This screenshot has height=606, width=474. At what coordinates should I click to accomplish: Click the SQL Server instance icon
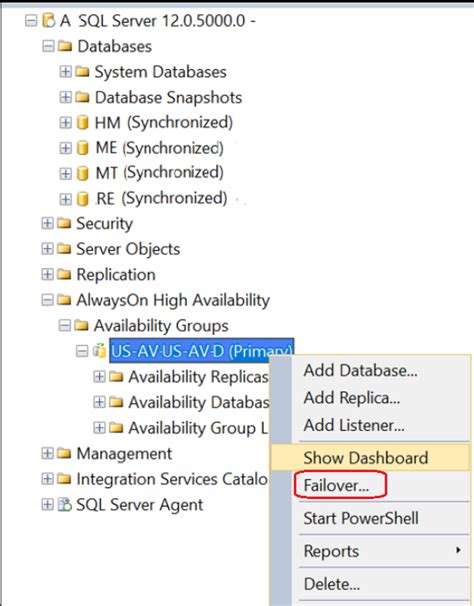tap(48, 20)
